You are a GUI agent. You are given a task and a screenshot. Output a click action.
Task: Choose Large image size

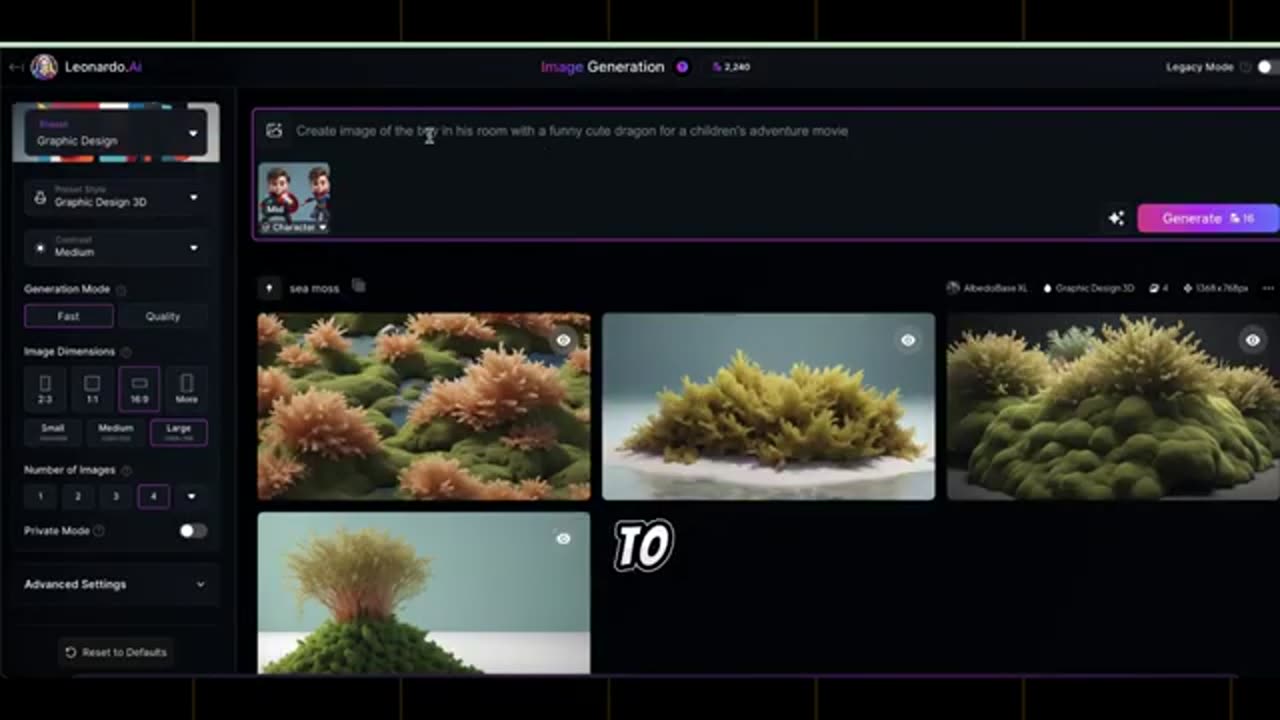tap(178, 432)
